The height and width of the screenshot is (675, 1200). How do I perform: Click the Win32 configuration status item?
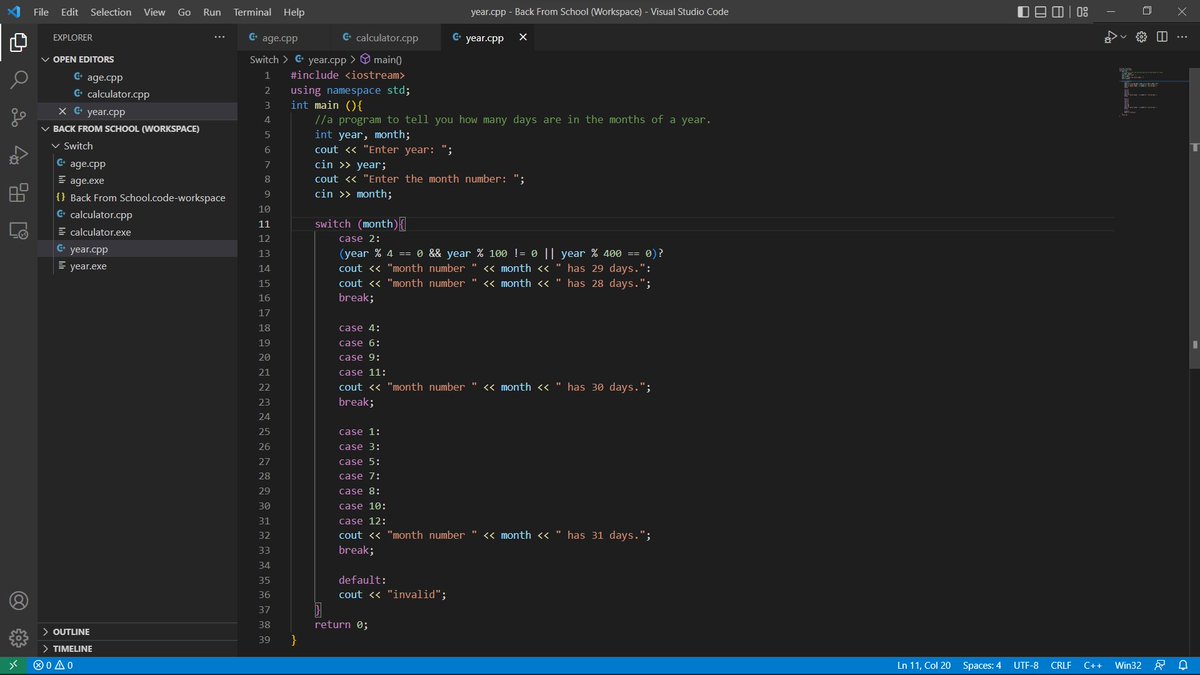[x=1128, y=665]
